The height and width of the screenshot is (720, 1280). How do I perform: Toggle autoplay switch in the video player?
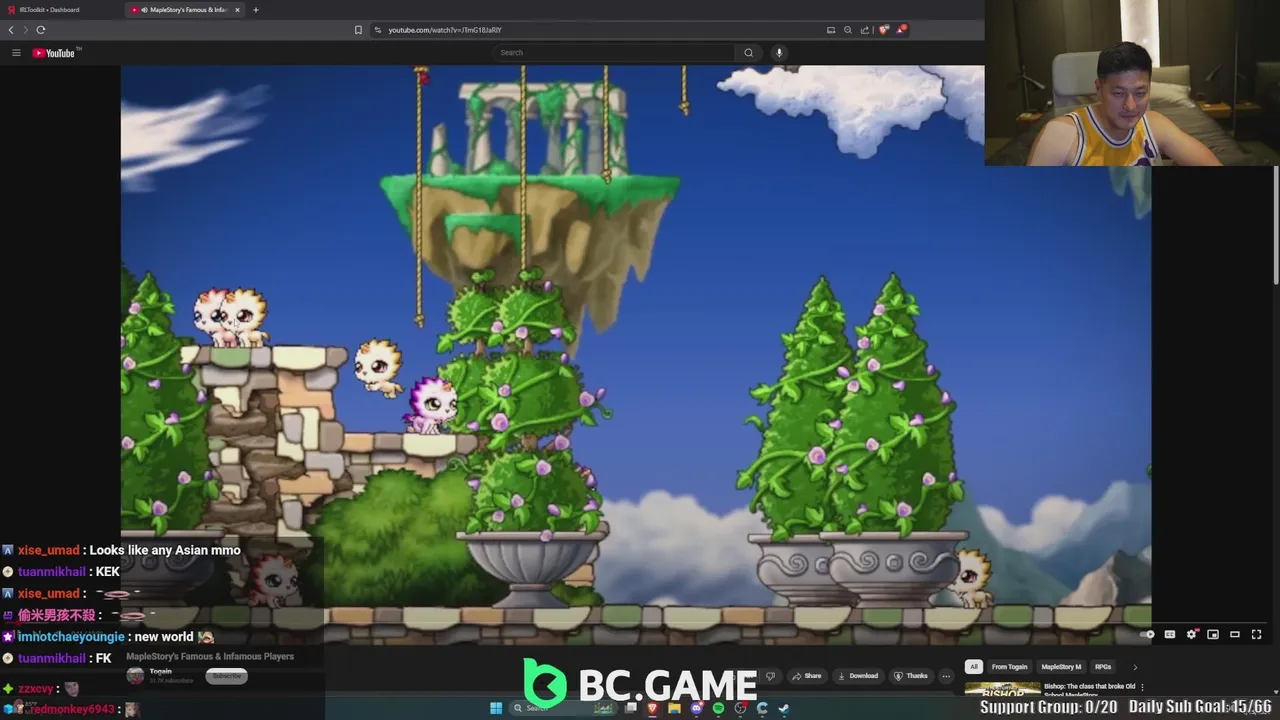(x=1148, y=634)
